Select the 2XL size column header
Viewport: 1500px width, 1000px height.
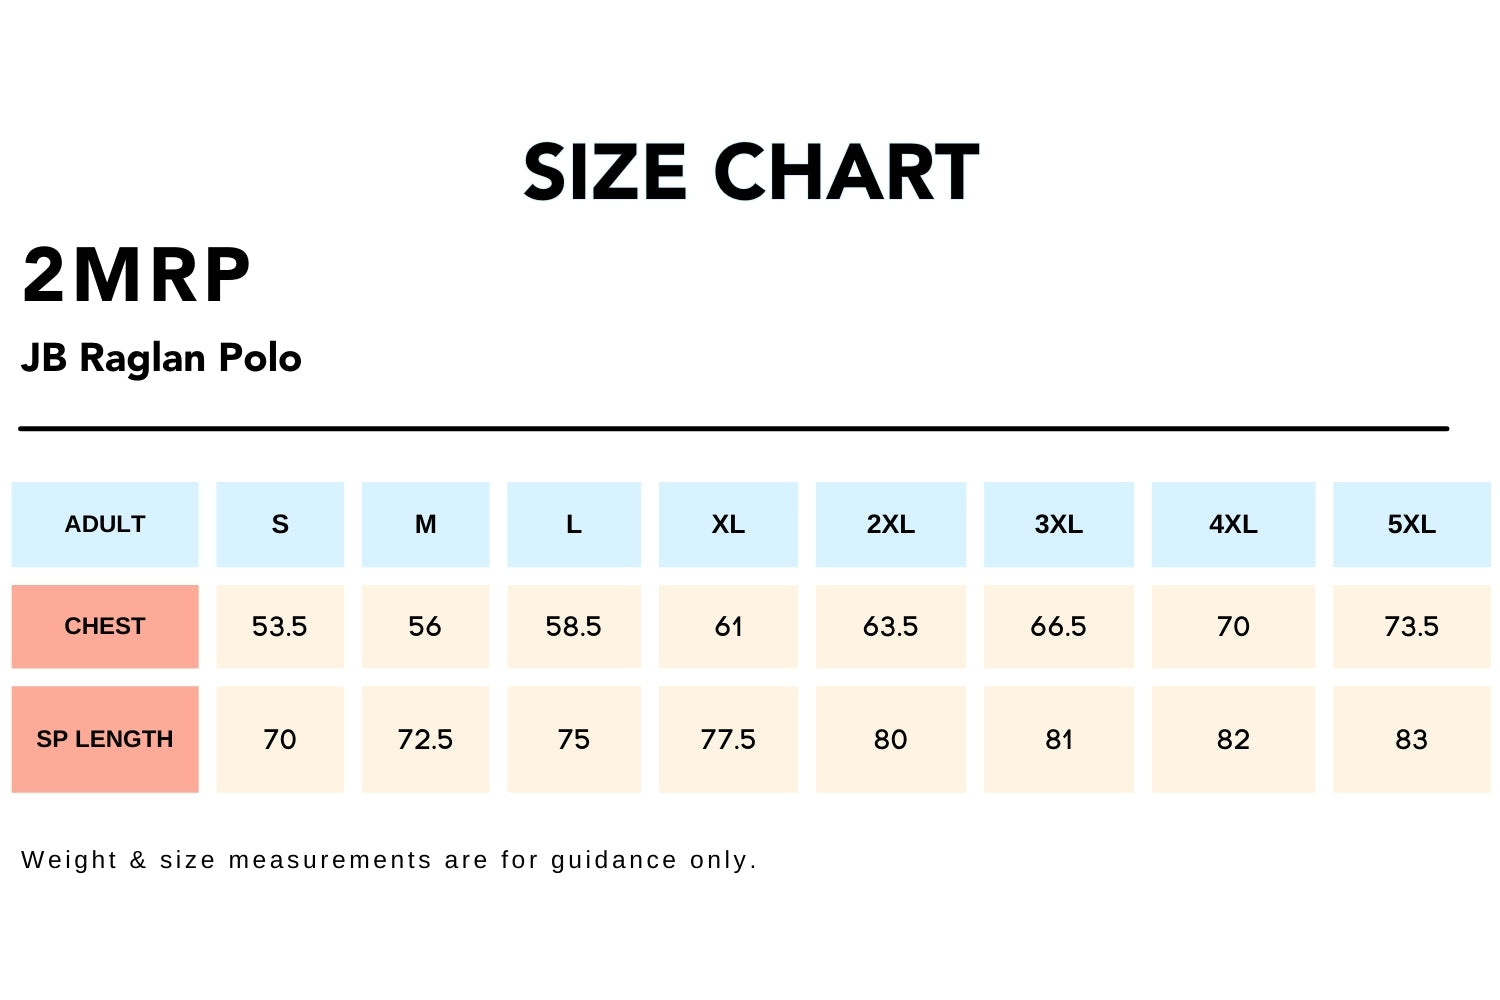(x=890, y=524)
